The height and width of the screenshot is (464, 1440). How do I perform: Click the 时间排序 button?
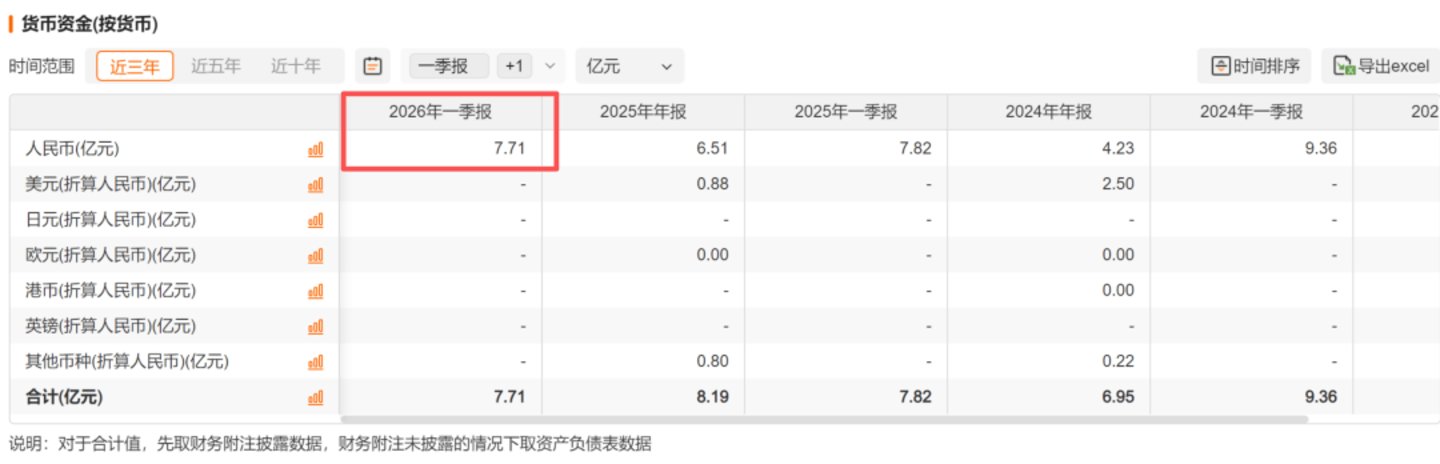point(1254,66)
